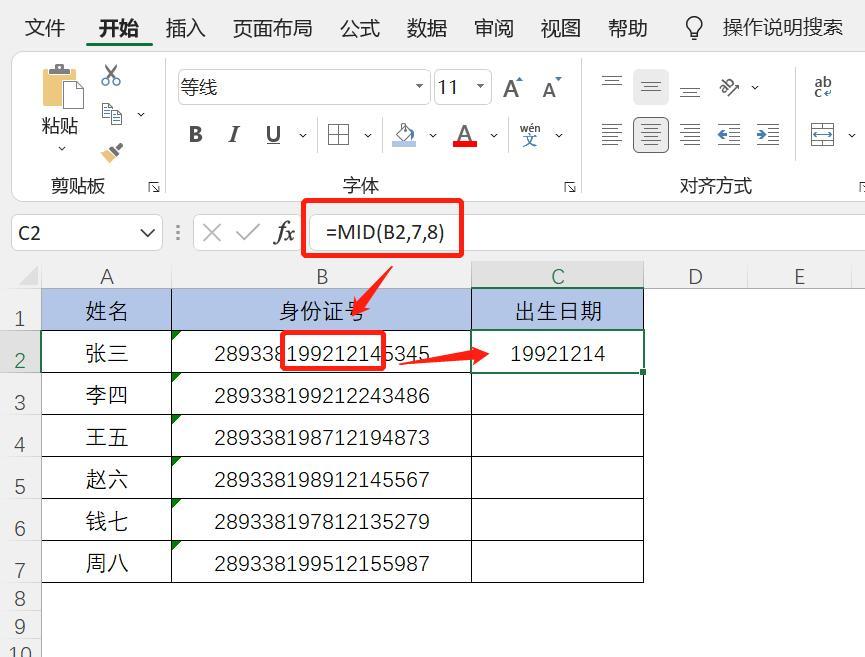Select cell C2 showing 19921214
Viewport: 865px width, 657px height.
pyautogui.click(x=558, y=352)
